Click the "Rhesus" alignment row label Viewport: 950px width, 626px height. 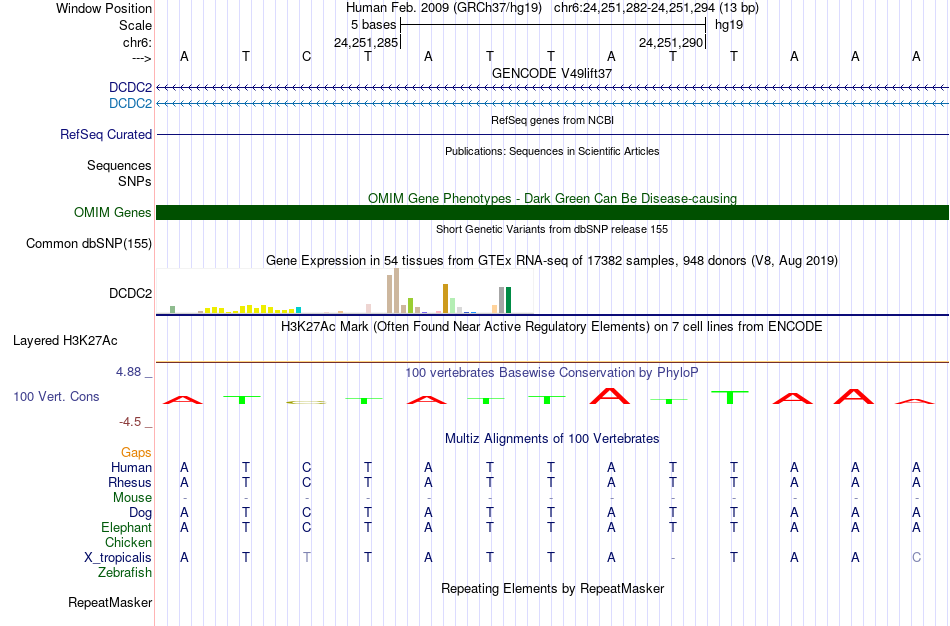coord(130,482)
